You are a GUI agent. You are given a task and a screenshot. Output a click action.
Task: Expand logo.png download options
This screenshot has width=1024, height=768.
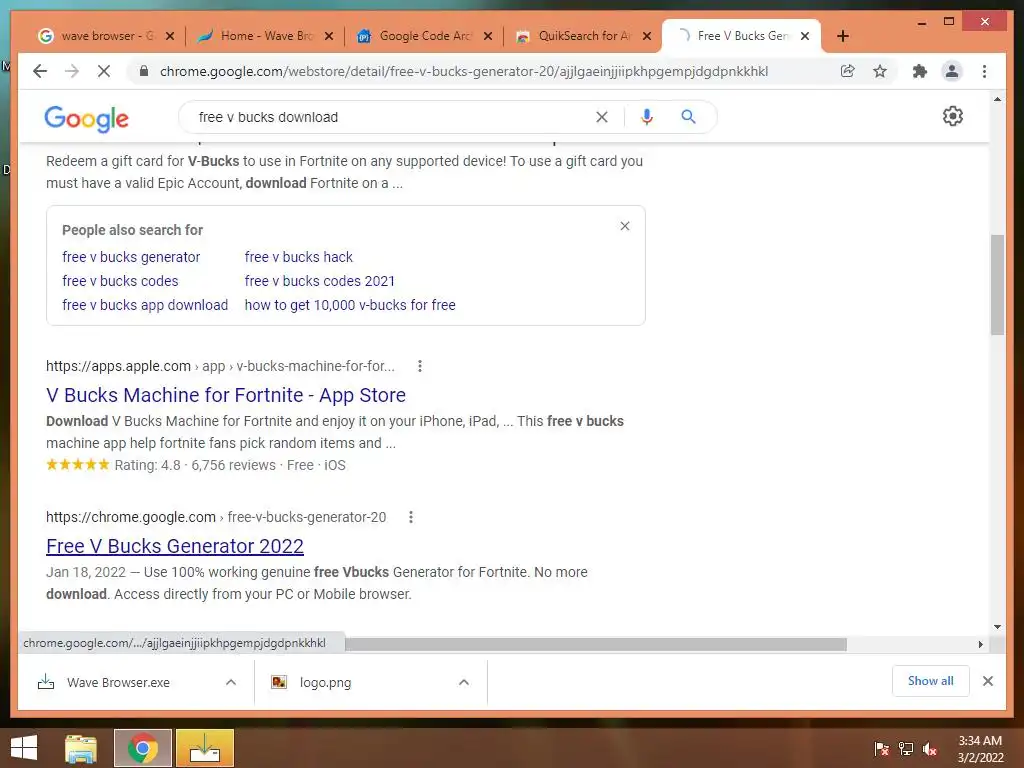tap(464, 682)
